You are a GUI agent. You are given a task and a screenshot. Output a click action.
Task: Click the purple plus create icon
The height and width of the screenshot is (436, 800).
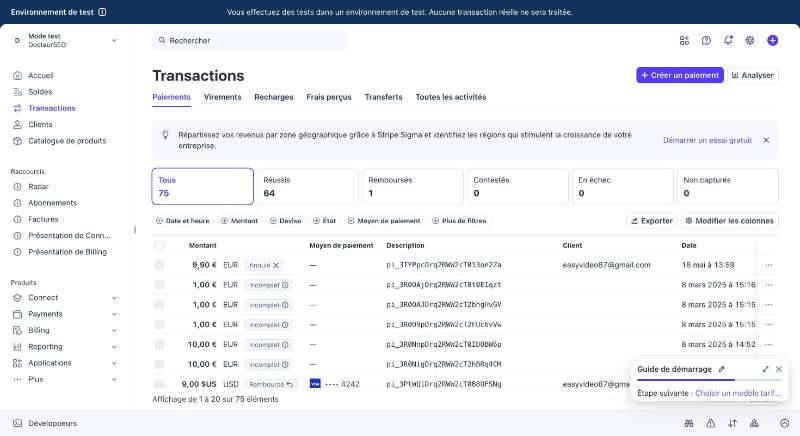(x=772, y=40)
